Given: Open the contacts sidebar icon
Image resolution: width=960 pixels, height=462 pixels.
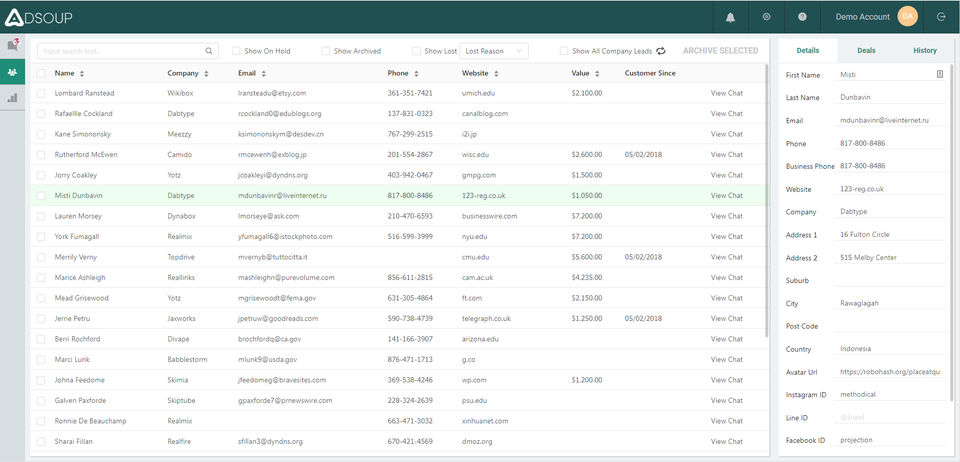Looking at the screenshot, I should point(12,72).
